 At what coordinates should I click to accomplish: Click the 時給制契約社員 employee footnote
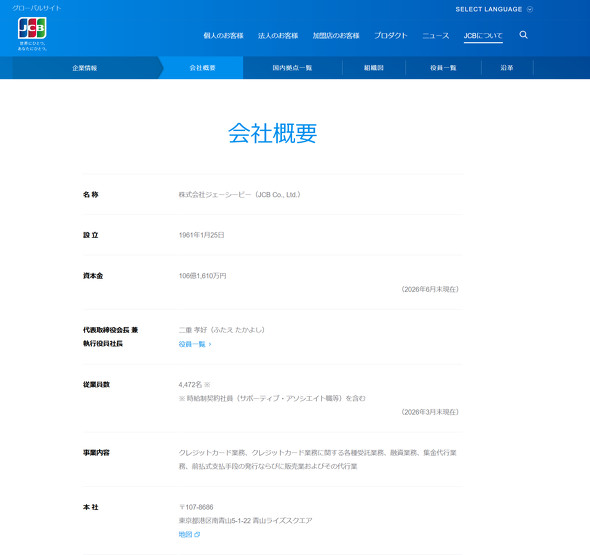(x=272, y=398)
